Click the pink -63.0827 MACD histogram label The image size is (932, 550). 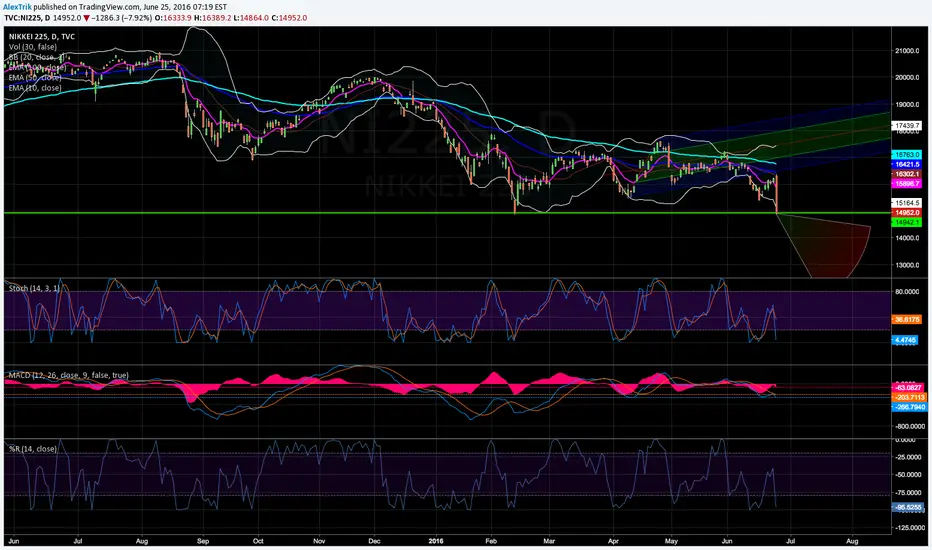[908, 388]
